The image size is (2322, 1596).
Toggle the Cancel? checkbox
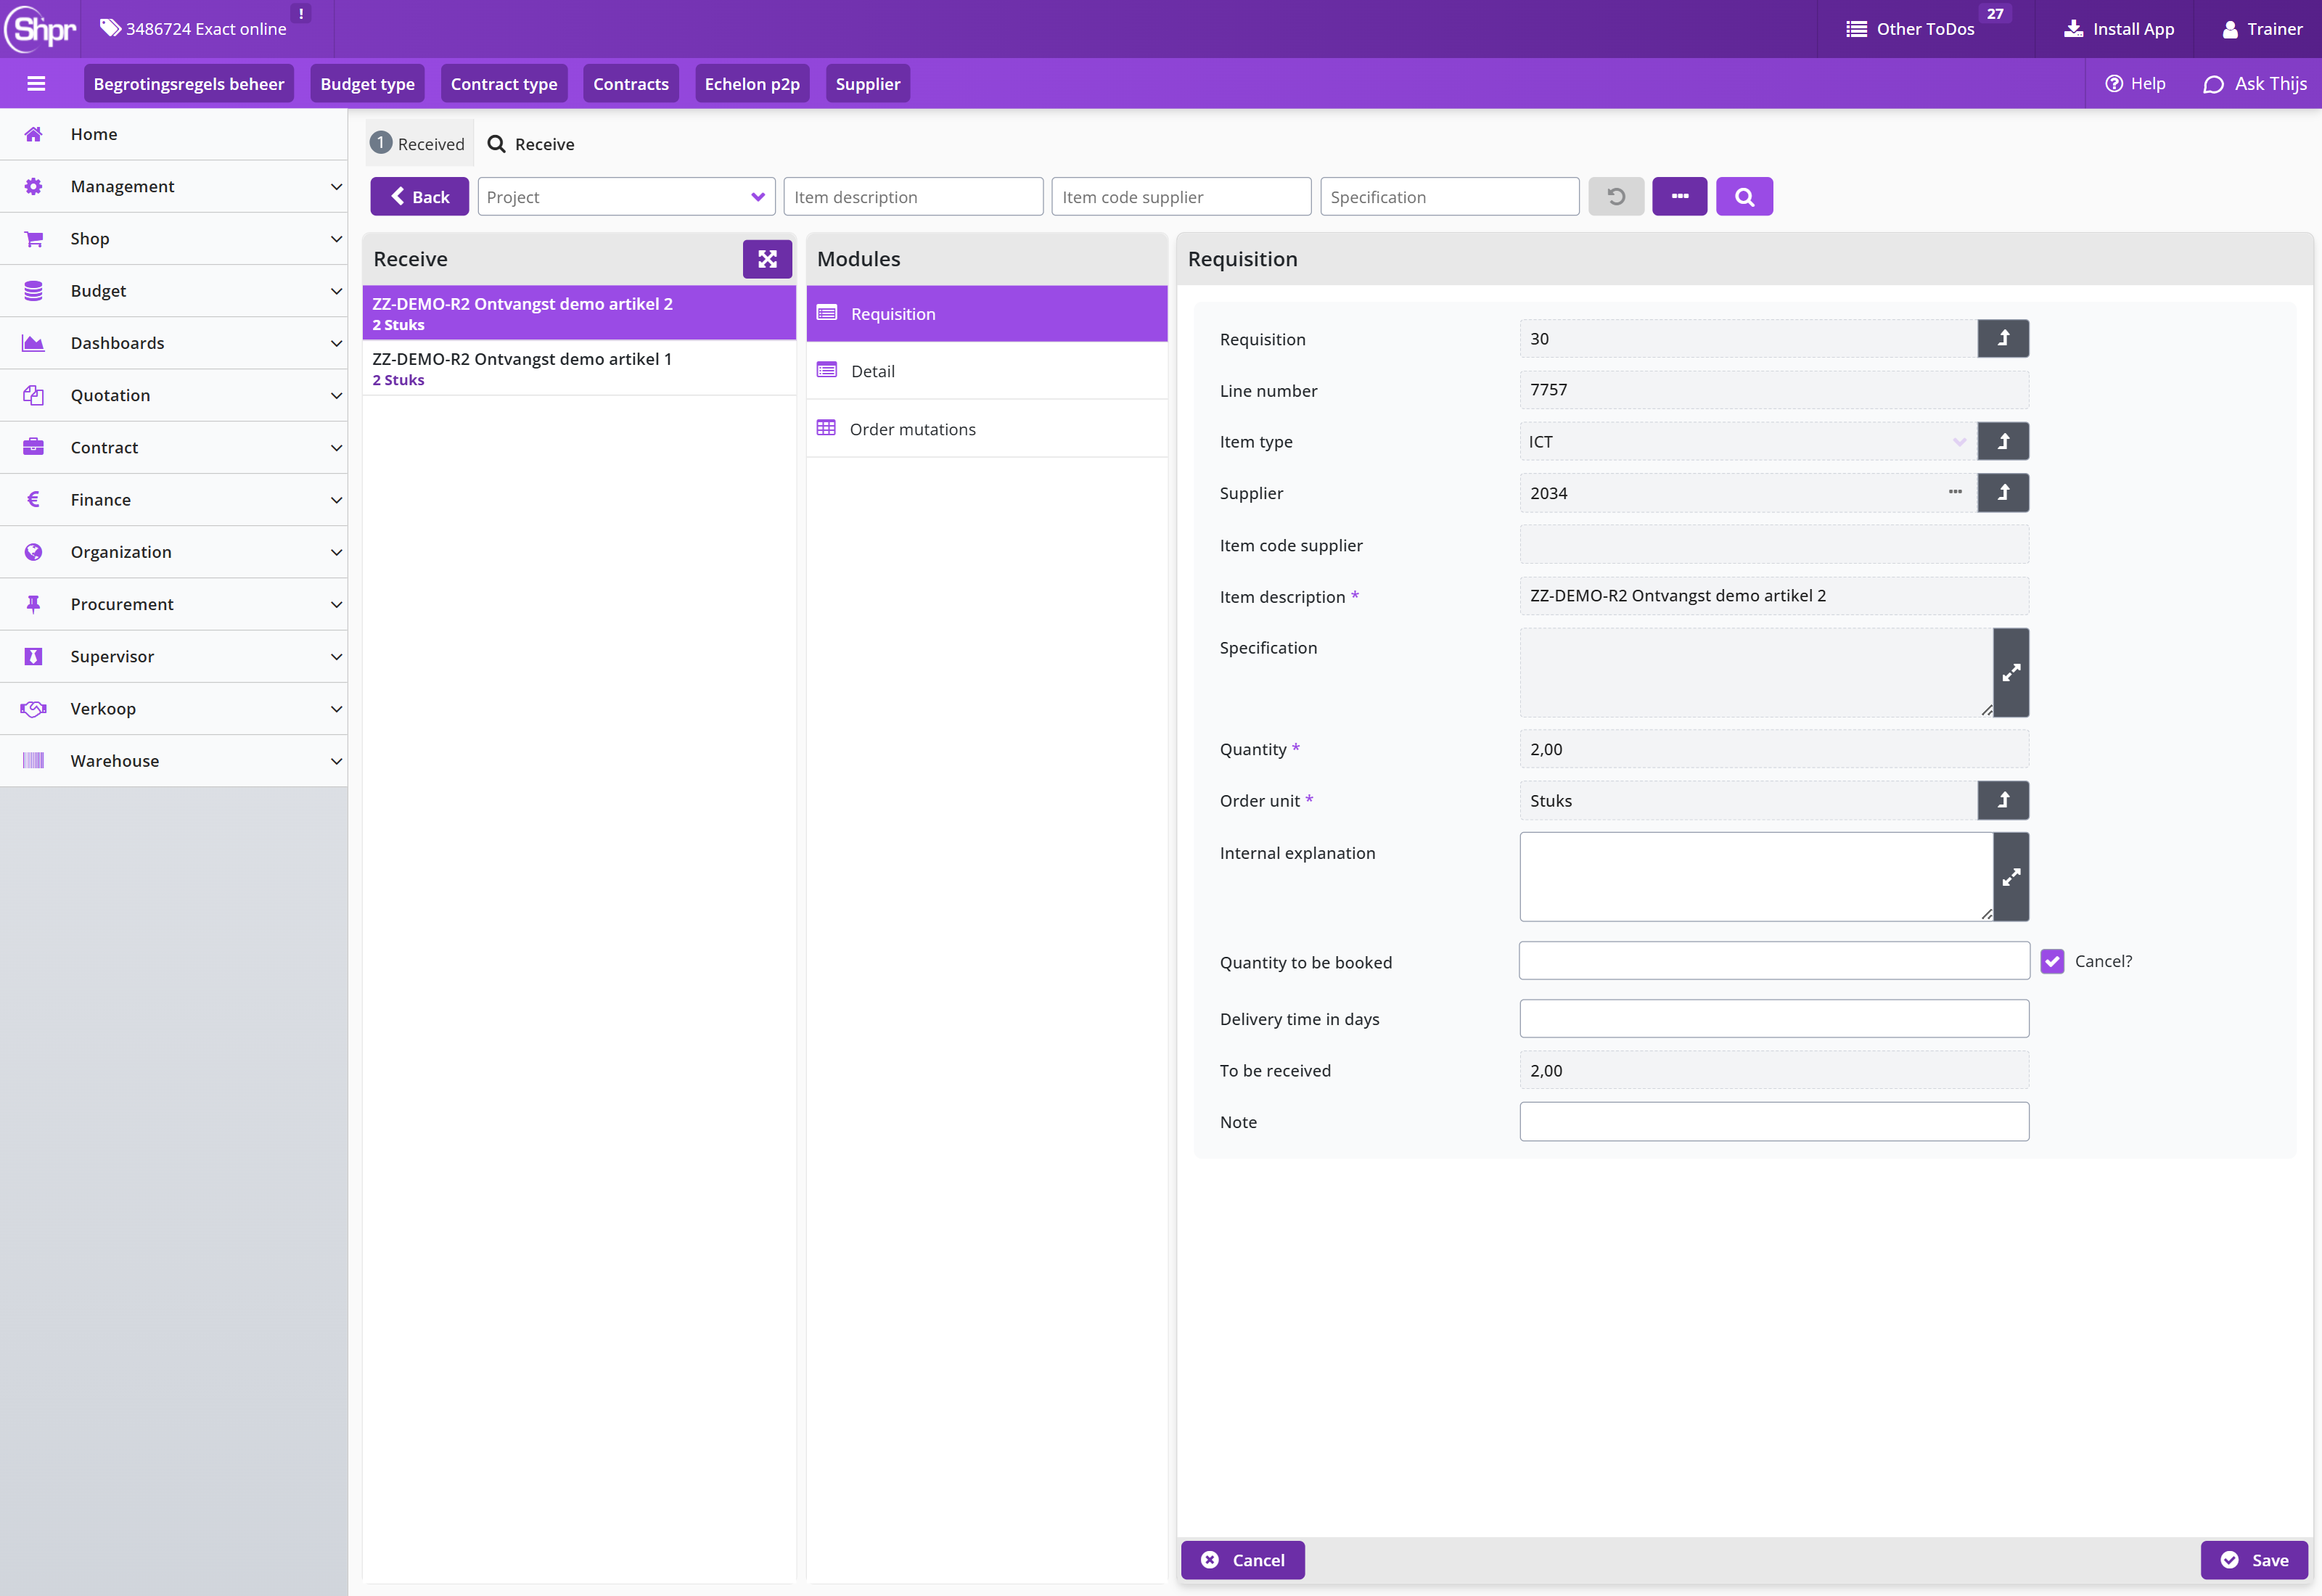click(x=2052, y=961)
